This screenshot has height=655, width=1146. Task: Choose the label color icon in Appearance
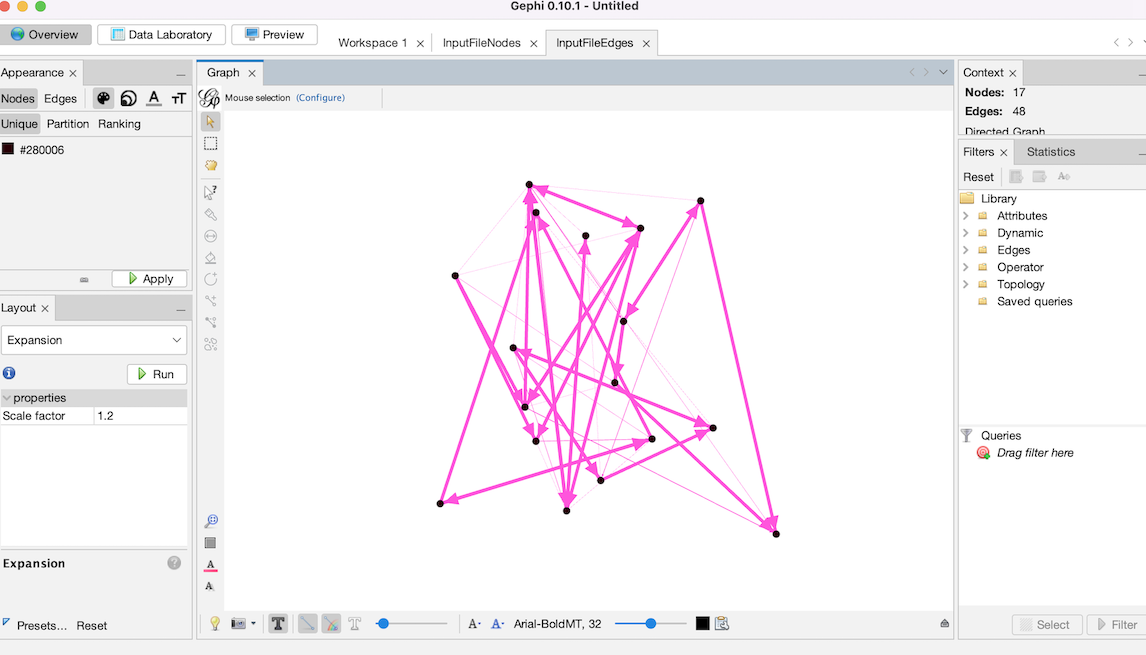click(154, 98)
